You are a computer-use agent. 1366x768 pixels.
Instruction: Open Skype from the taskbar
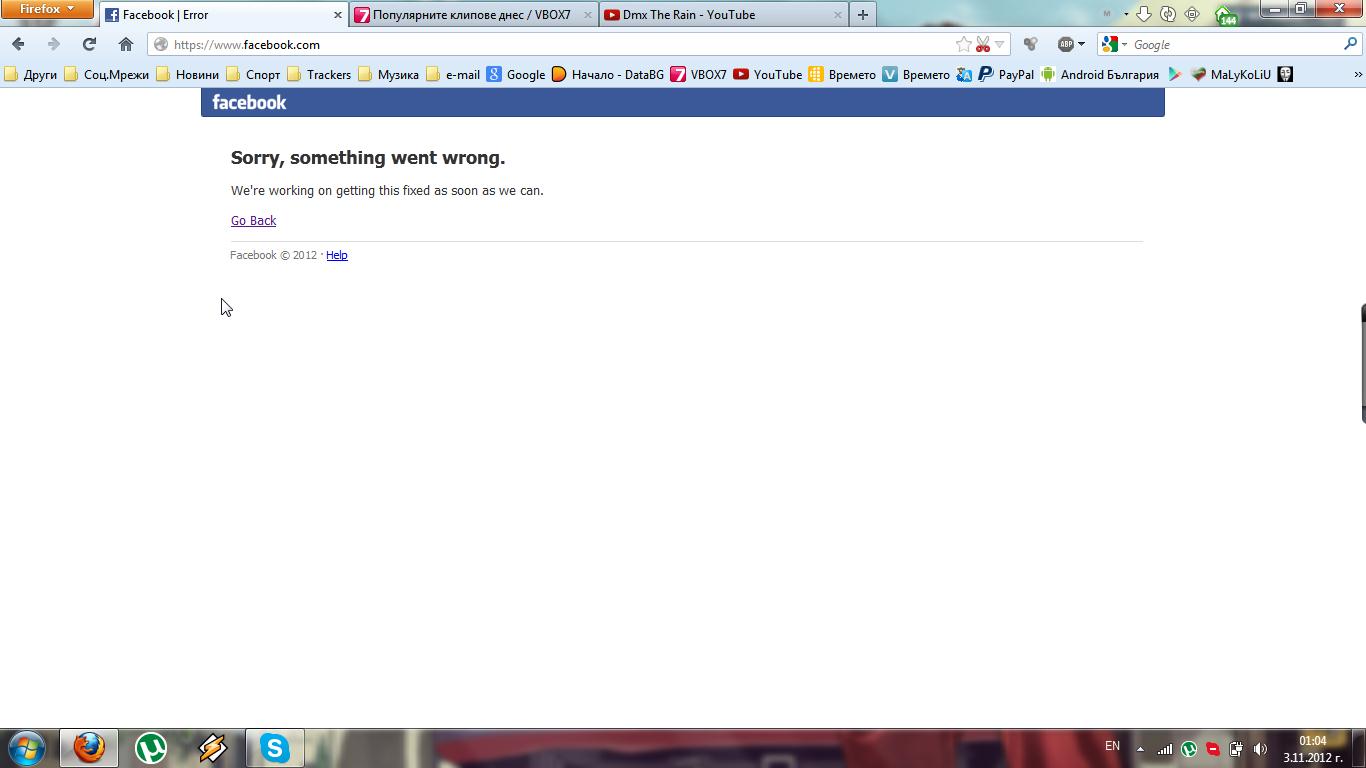click(x=275, y=748)
